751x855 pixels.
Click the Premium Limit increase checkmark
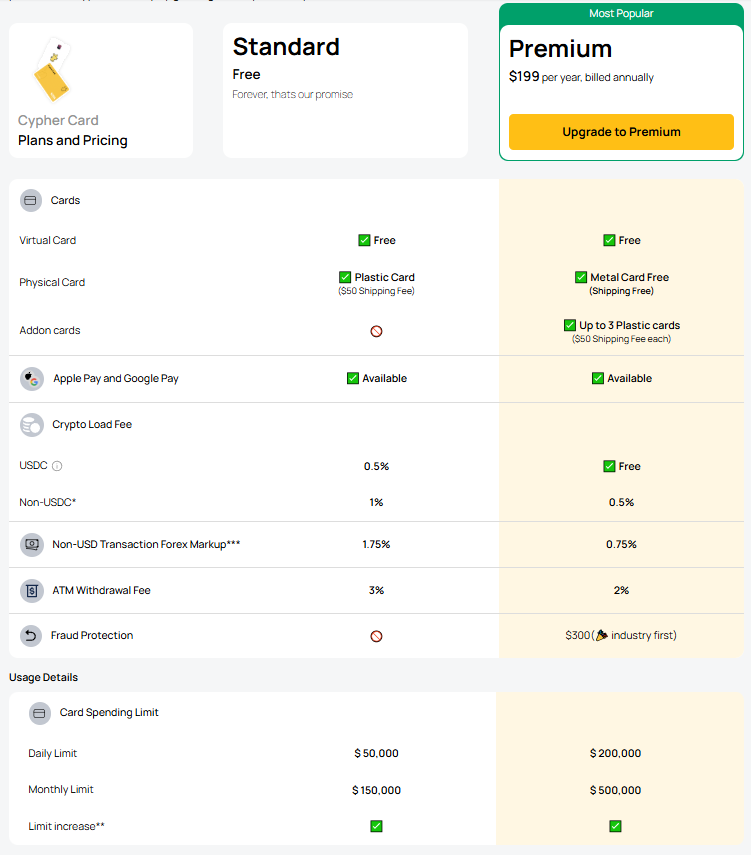click(x=615, y=826)
